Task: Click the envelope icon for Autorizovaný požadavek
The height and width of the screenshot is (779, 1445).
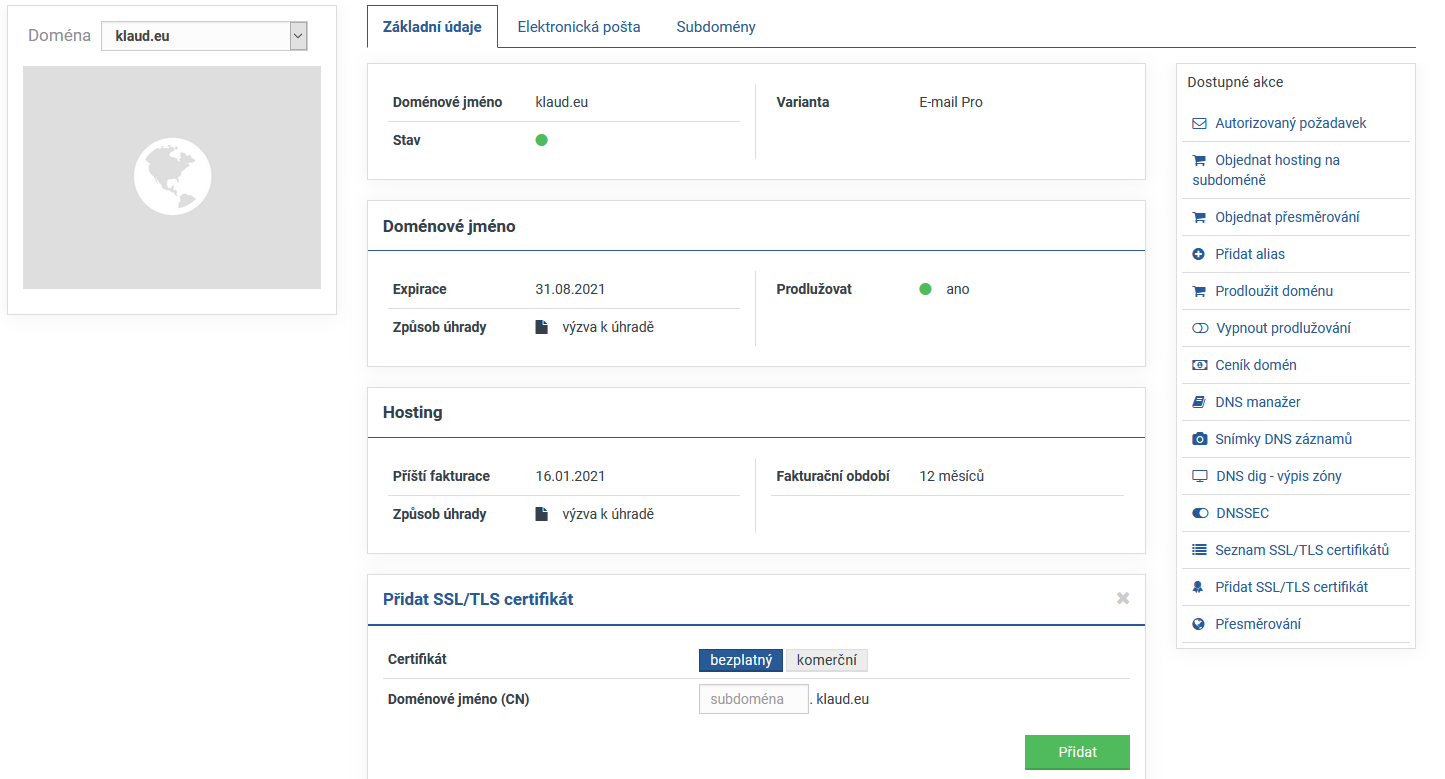Action: click(1199, 124)
